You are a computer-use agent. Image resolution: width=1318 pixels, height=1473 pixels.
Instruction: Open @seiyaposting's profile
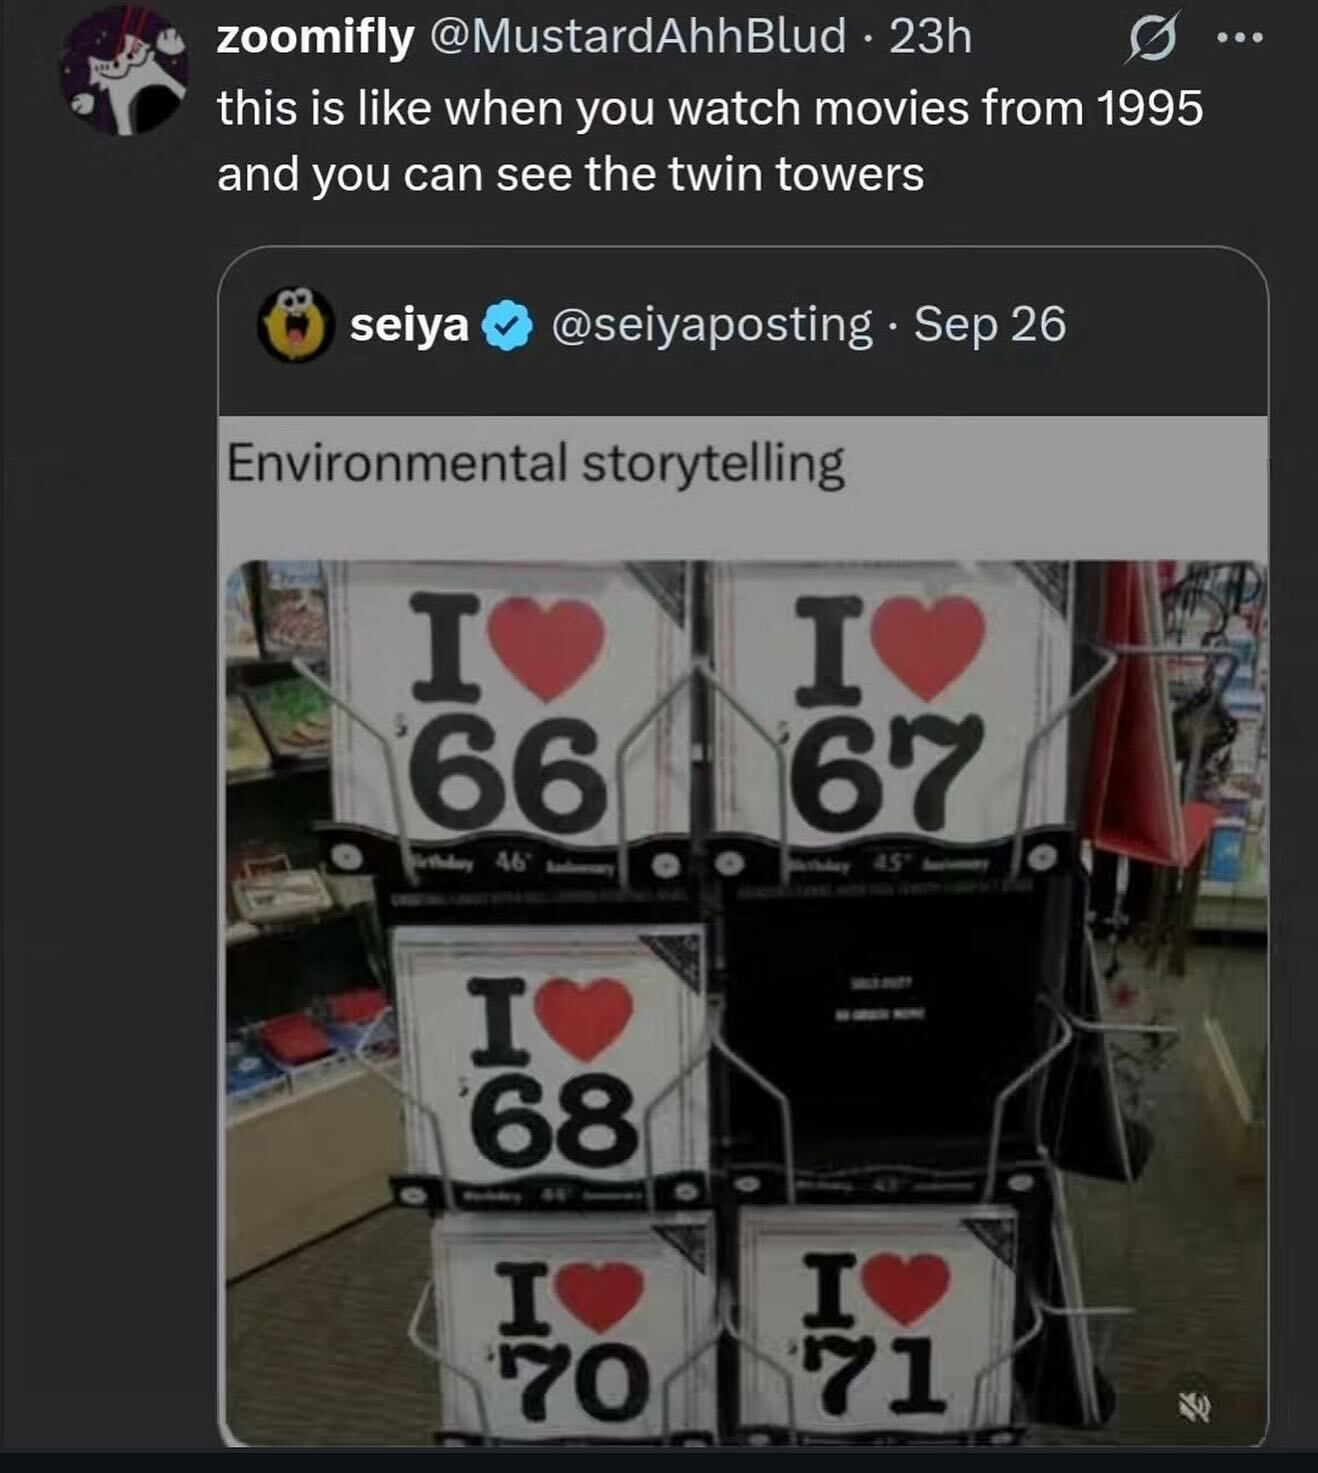712,325
